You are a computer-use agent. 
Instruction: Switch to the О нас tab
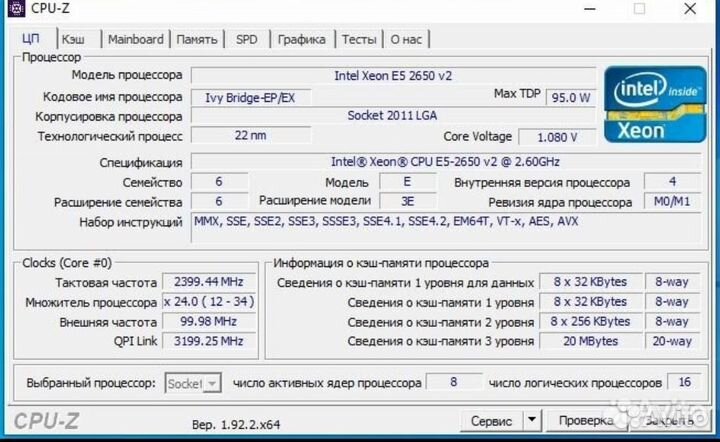[406, 39]
